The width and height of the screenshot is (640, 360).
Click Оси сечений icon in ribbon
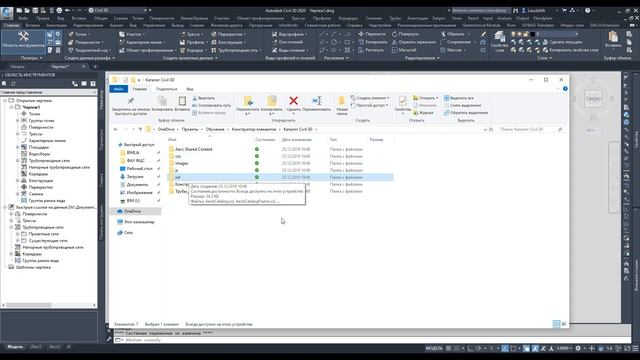[275, 42]
